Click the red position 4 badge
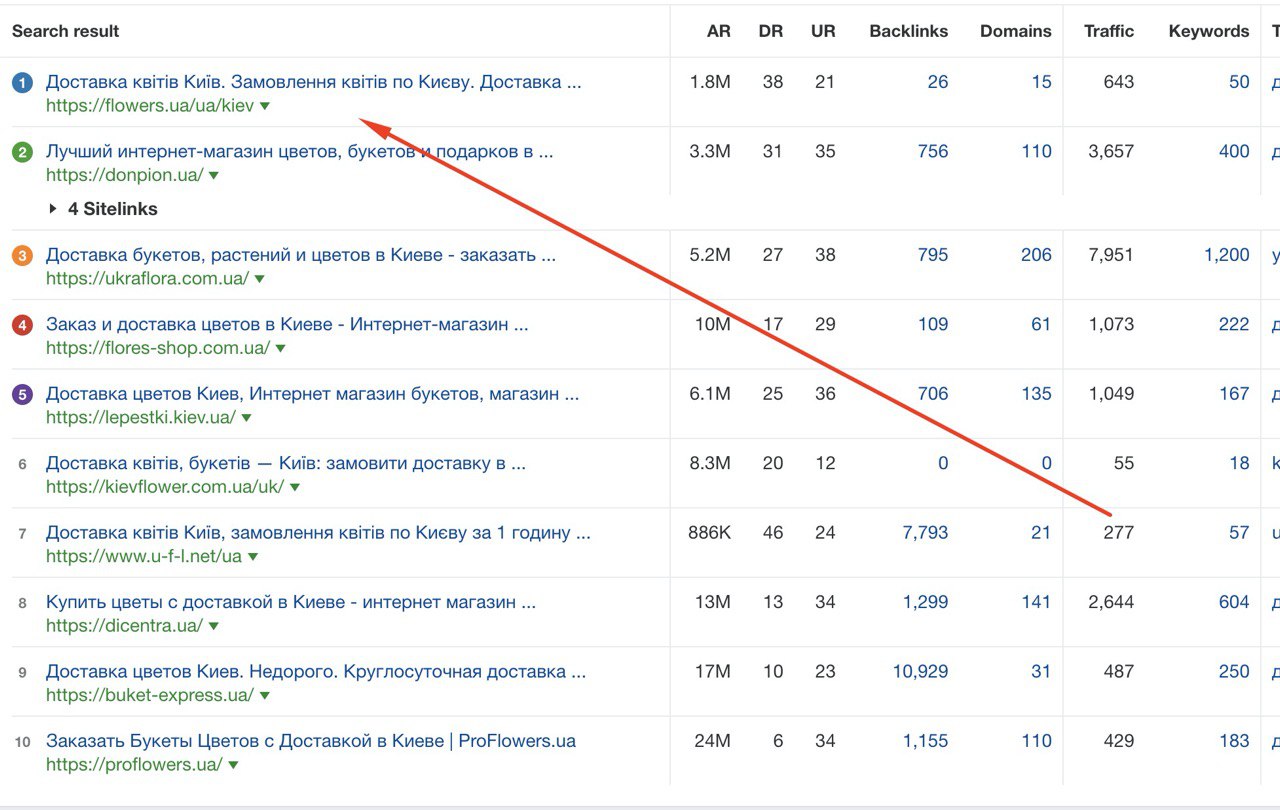1280x810 pixels. click(x=22, y=325)
